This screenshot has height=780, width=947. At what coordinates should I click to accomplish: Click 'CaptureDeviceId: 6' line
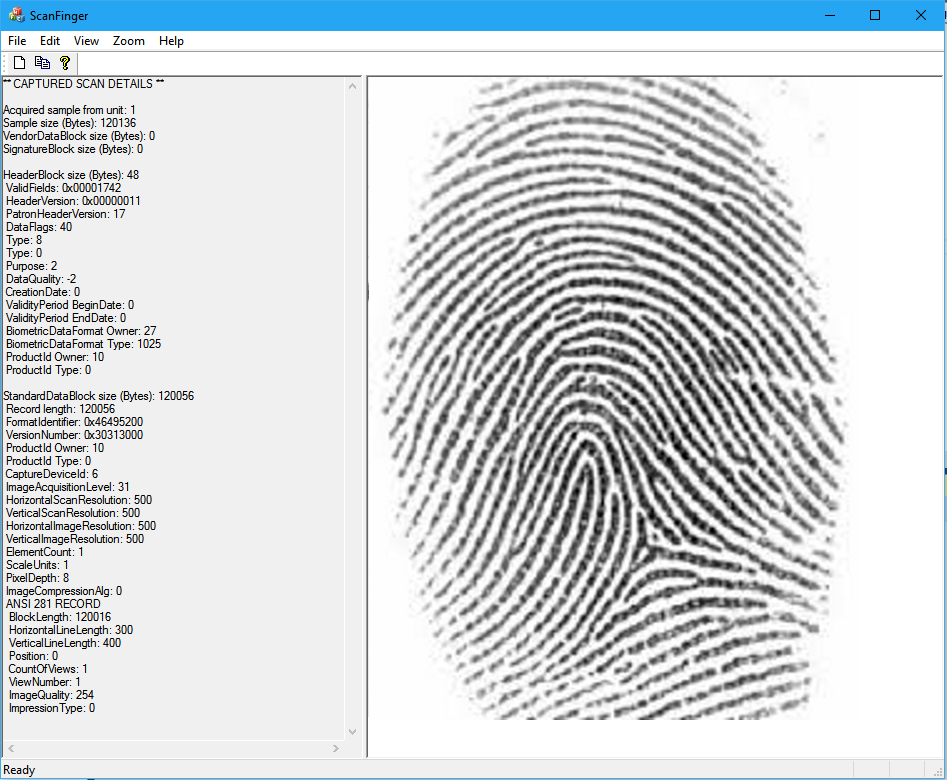pos(52,474)
